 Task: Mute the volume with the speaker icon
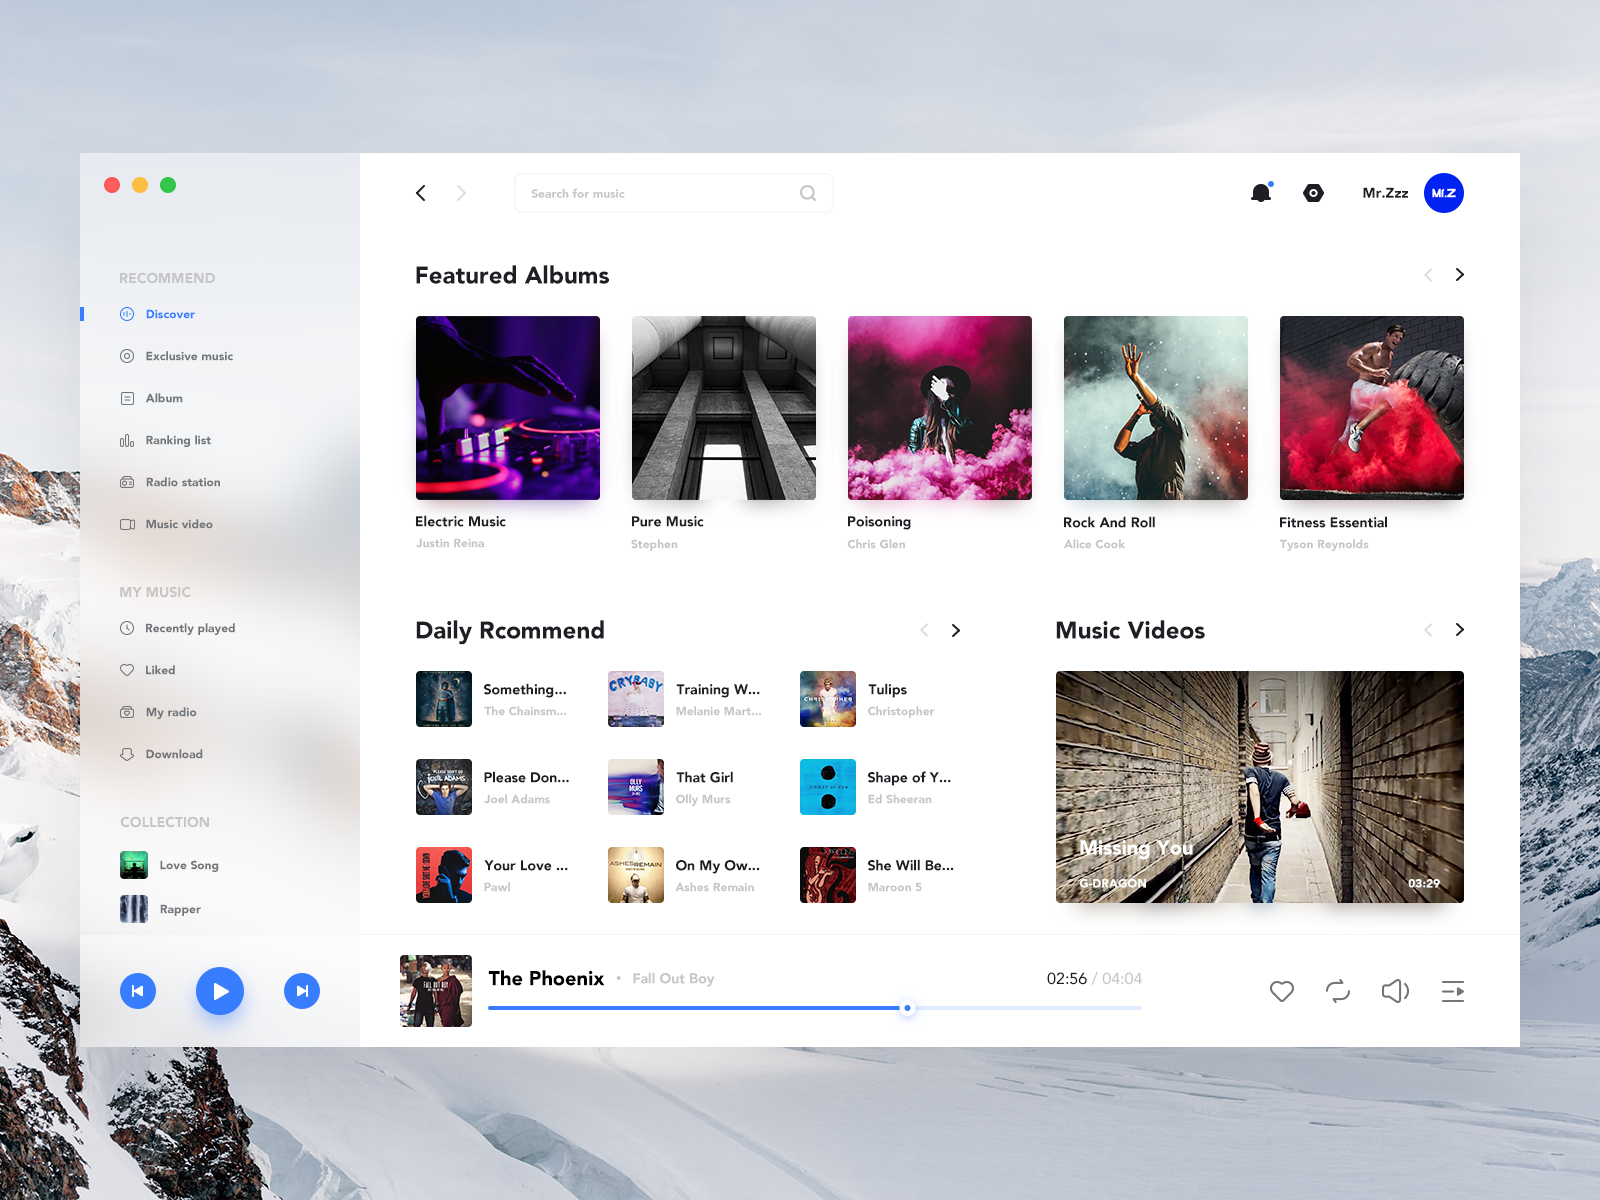coord(1395,991)
